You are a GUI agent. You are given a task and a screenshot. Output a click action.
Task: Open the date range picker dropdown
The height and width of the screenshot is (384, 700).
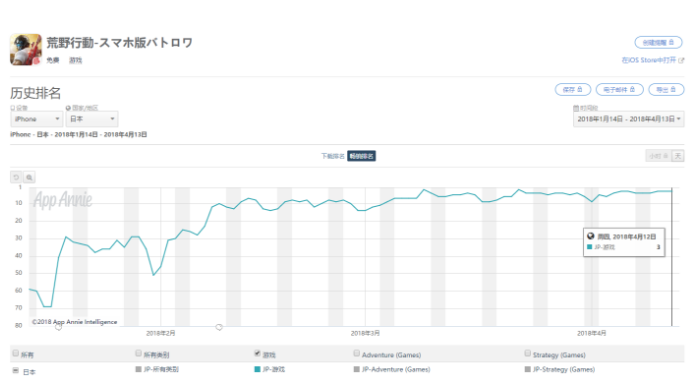(x=629, y=119)
